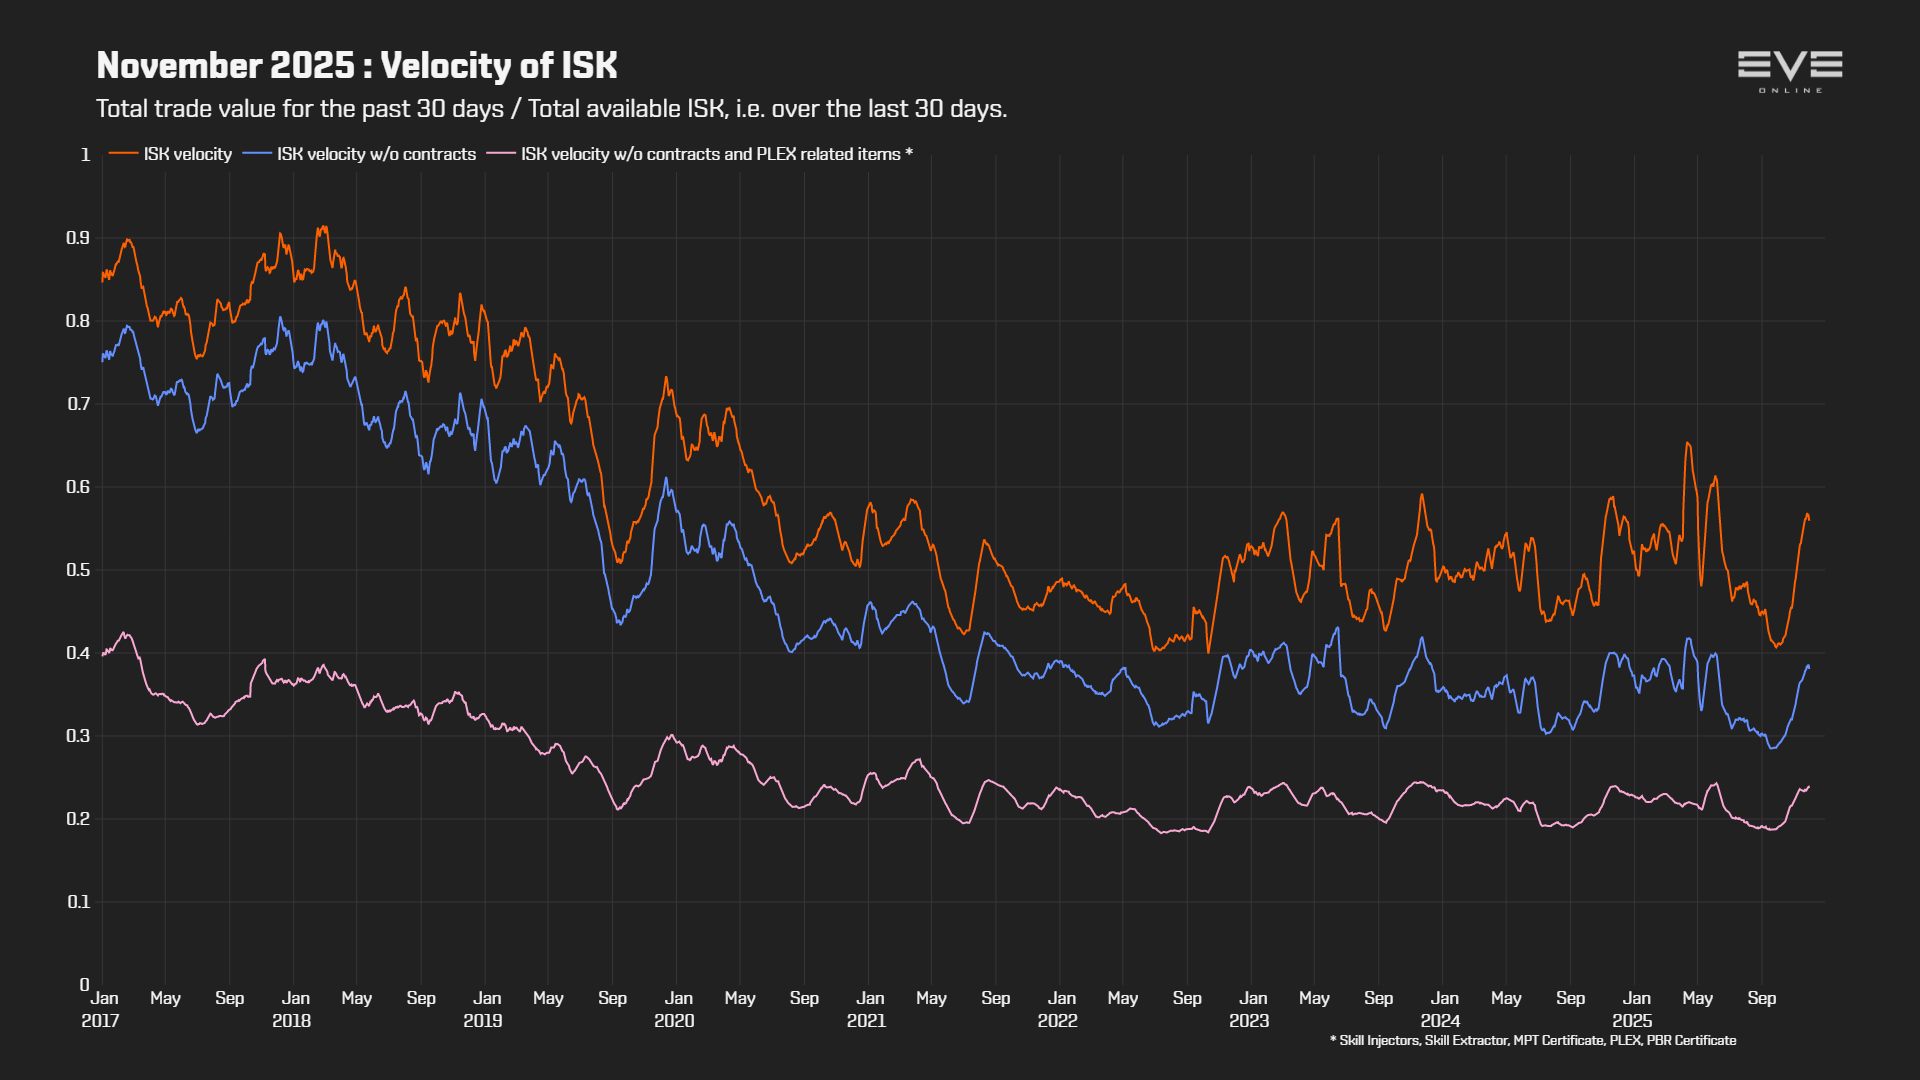This screenshot has height=1080, width=1920.
Task: Click the x-axis label Jan 2017
Action: click(101, 1009)
